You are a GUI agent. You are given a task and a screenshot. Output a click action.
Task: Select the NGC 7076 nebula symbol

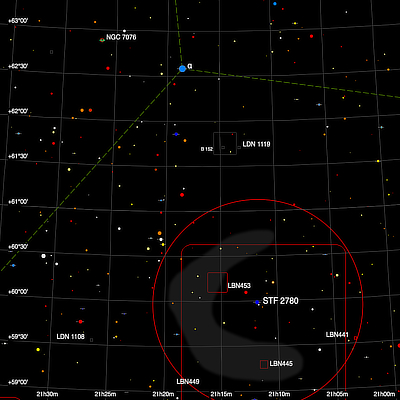pyautogui.click(x=102, y=40)
